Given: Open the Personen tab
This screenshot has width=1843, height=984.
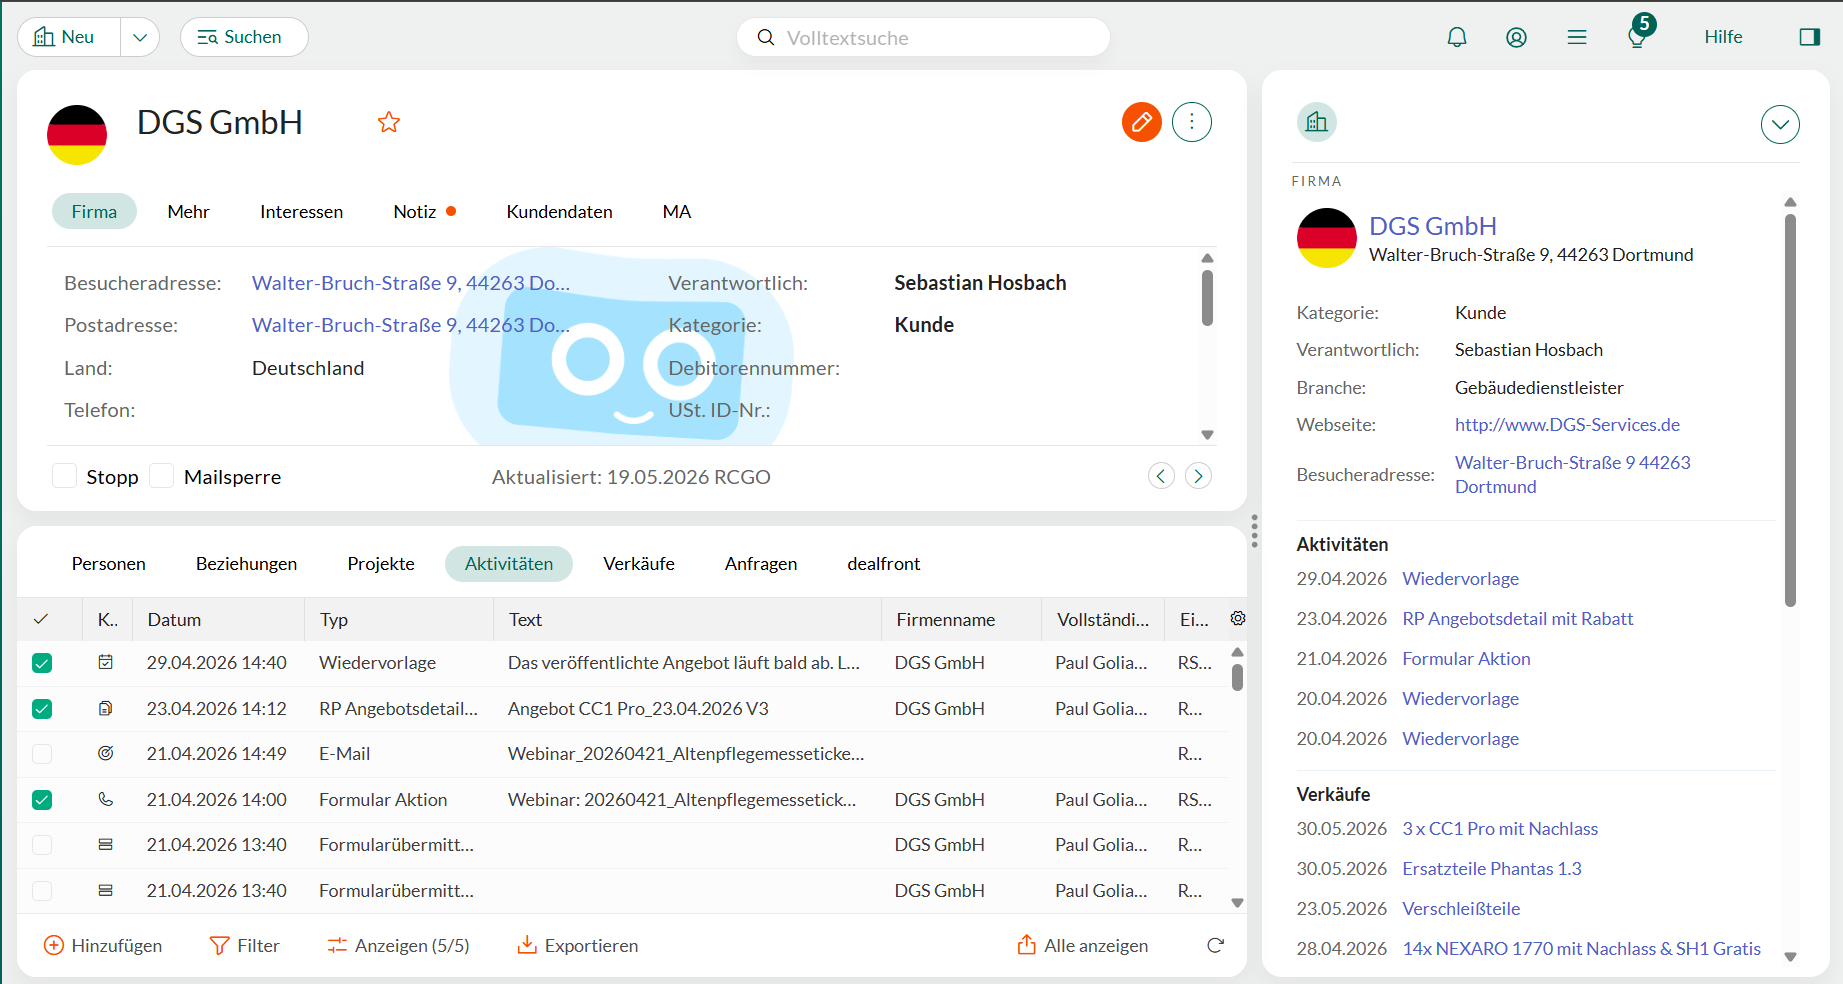Looking at the screenshot, I should 108,563.
